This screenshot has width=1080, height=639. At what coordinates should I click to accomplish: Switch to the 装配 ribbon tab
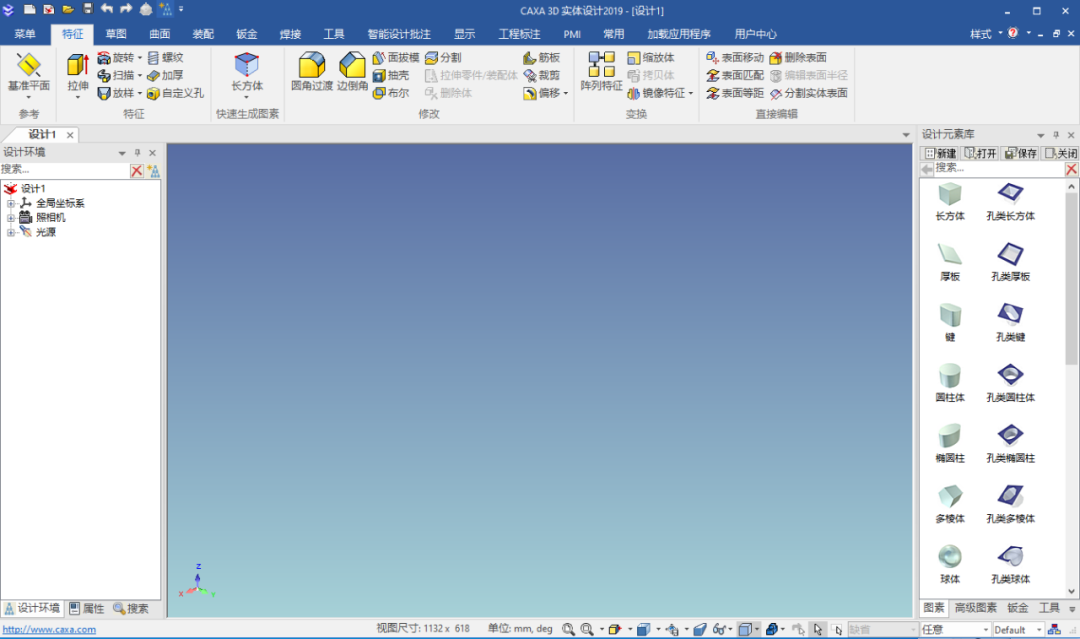[x=202, y=34]
